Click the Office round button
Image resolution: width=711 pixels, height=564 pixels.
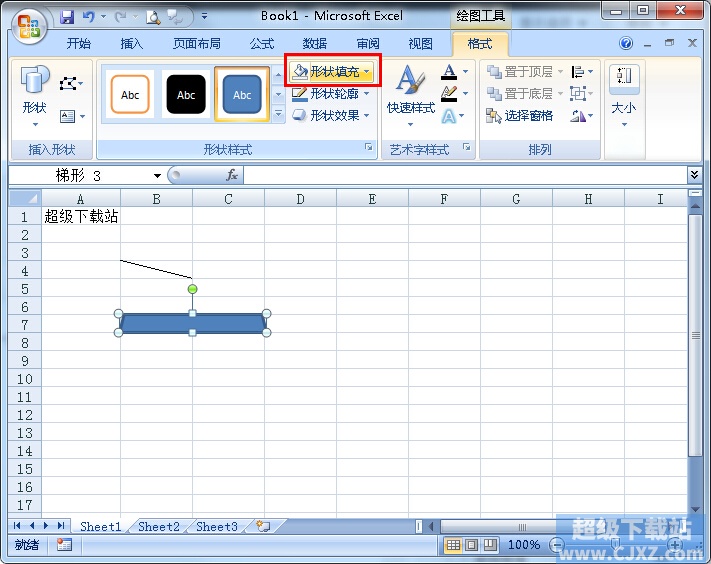29,26
